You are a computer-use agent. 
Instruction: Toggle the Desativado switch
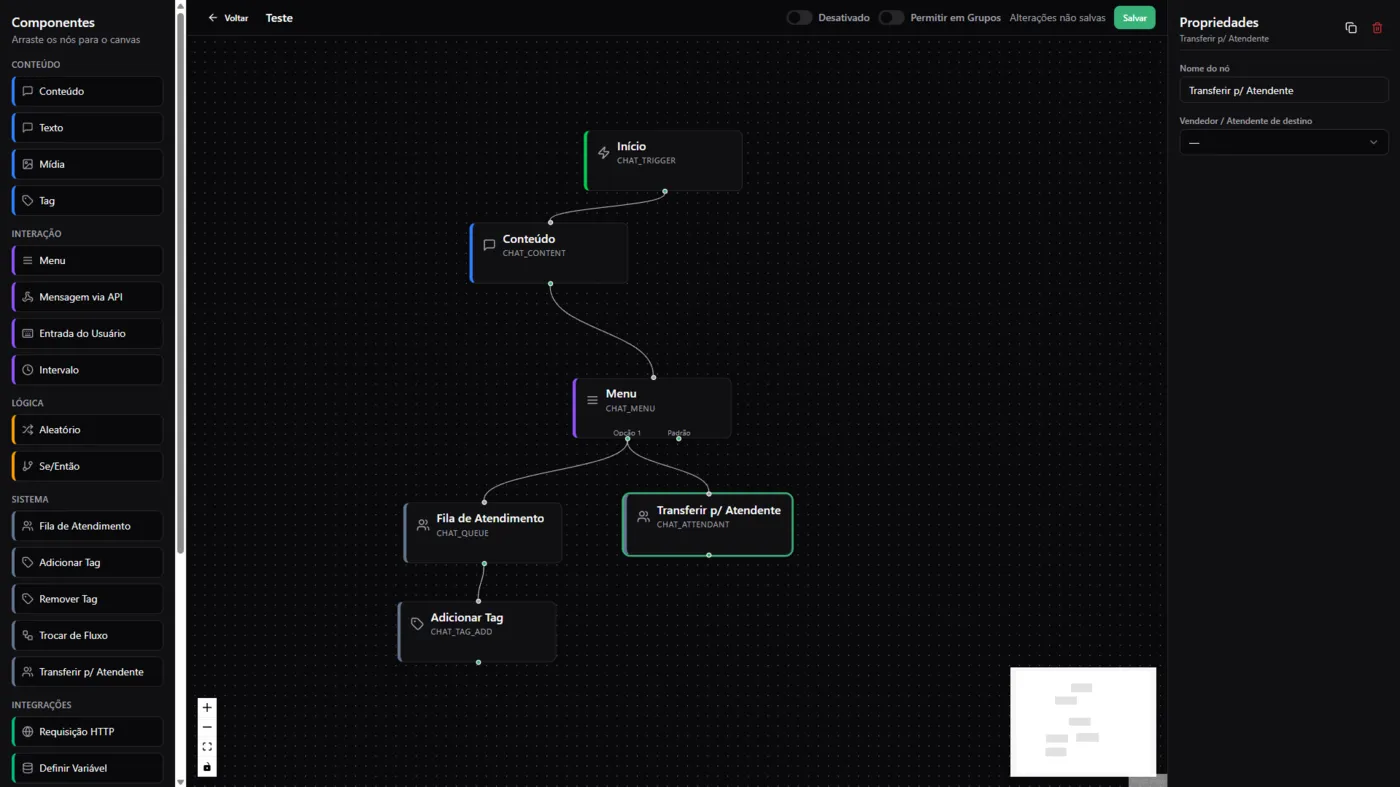[799, 18]
